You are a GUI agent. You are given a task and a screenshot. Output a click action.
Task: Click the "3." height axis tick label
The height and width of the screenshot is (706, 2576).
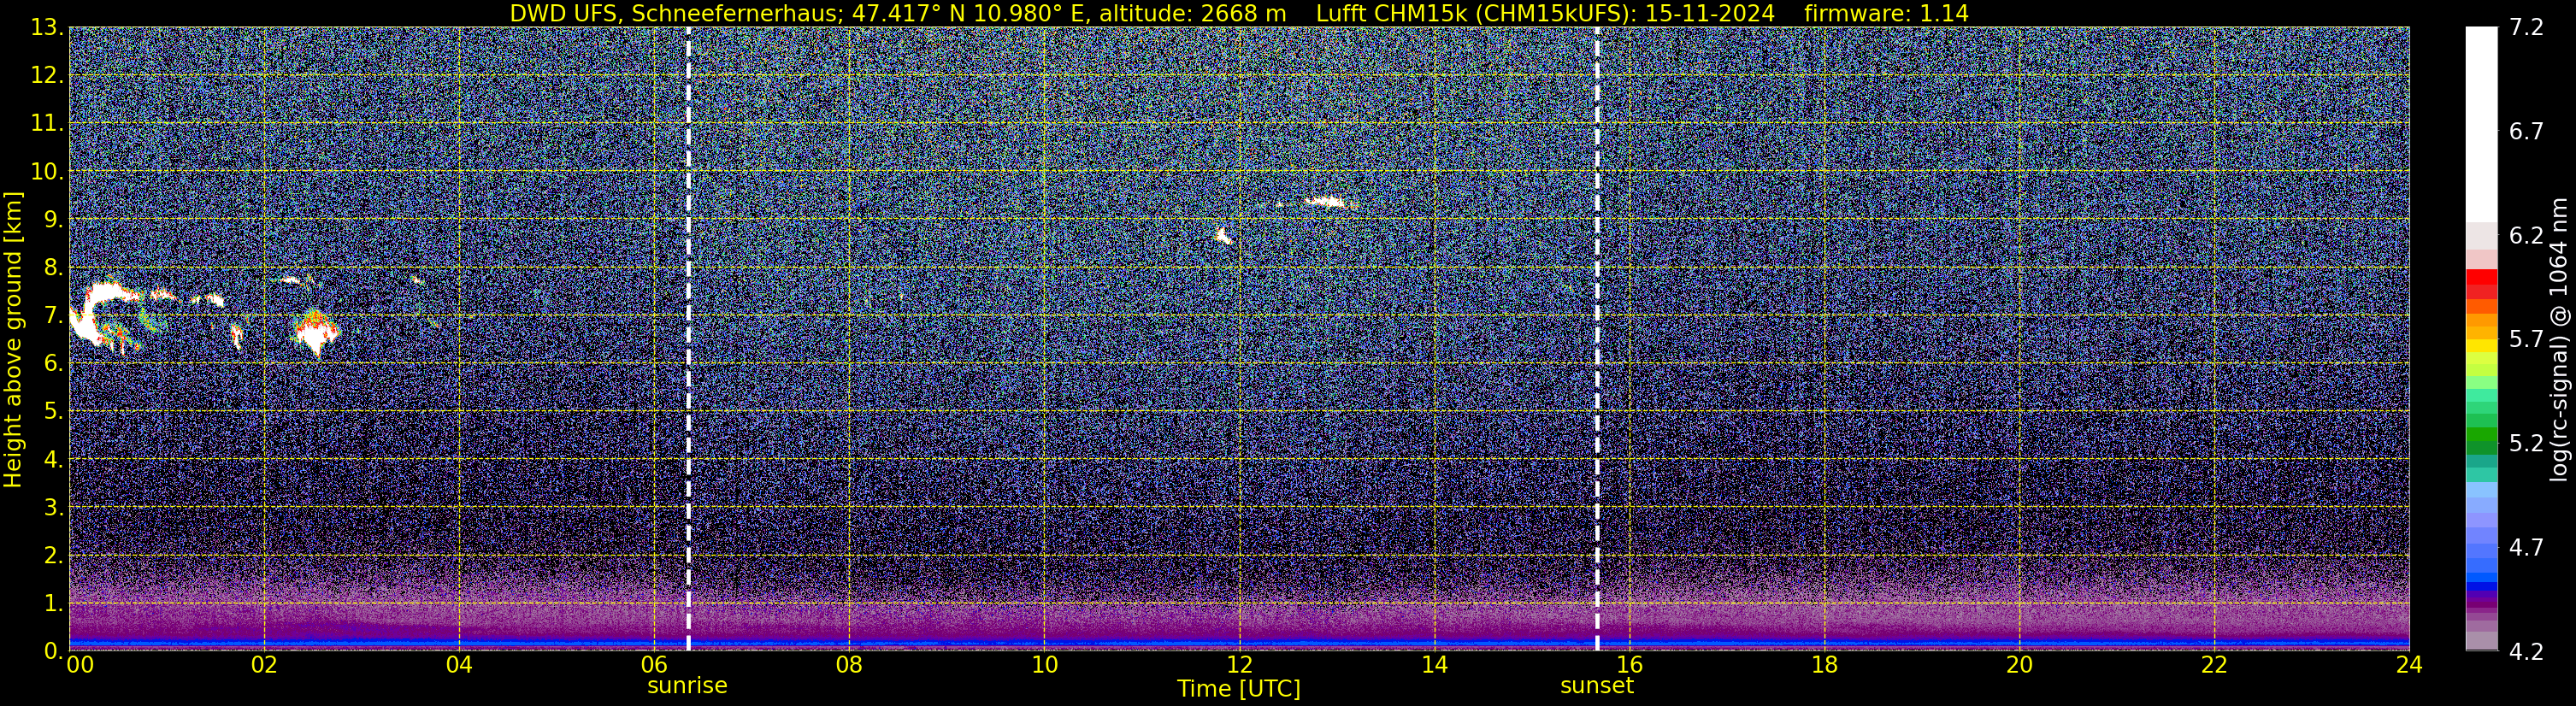coord(54,507)
